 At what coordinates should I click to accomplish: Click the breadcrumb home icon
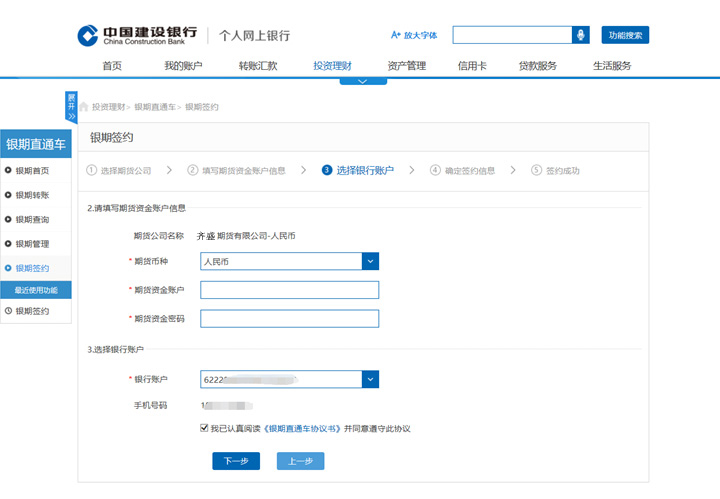(84, 107)
